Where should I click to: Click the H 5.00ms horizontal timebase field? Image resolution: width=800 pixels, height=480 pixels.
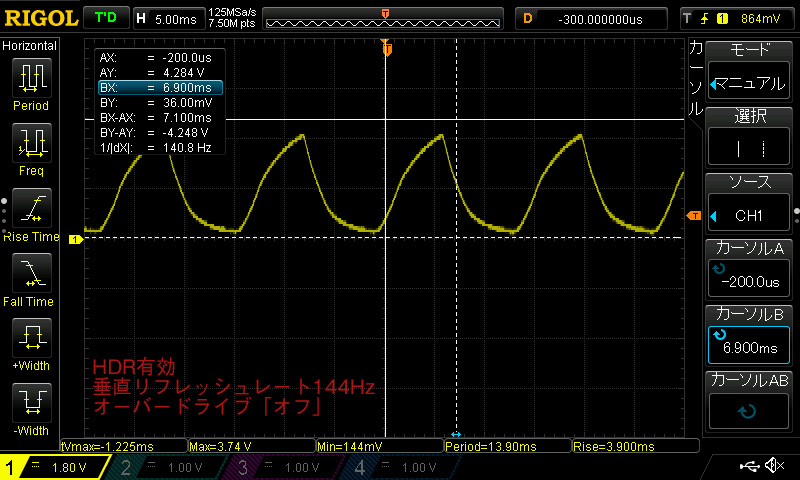168,19
